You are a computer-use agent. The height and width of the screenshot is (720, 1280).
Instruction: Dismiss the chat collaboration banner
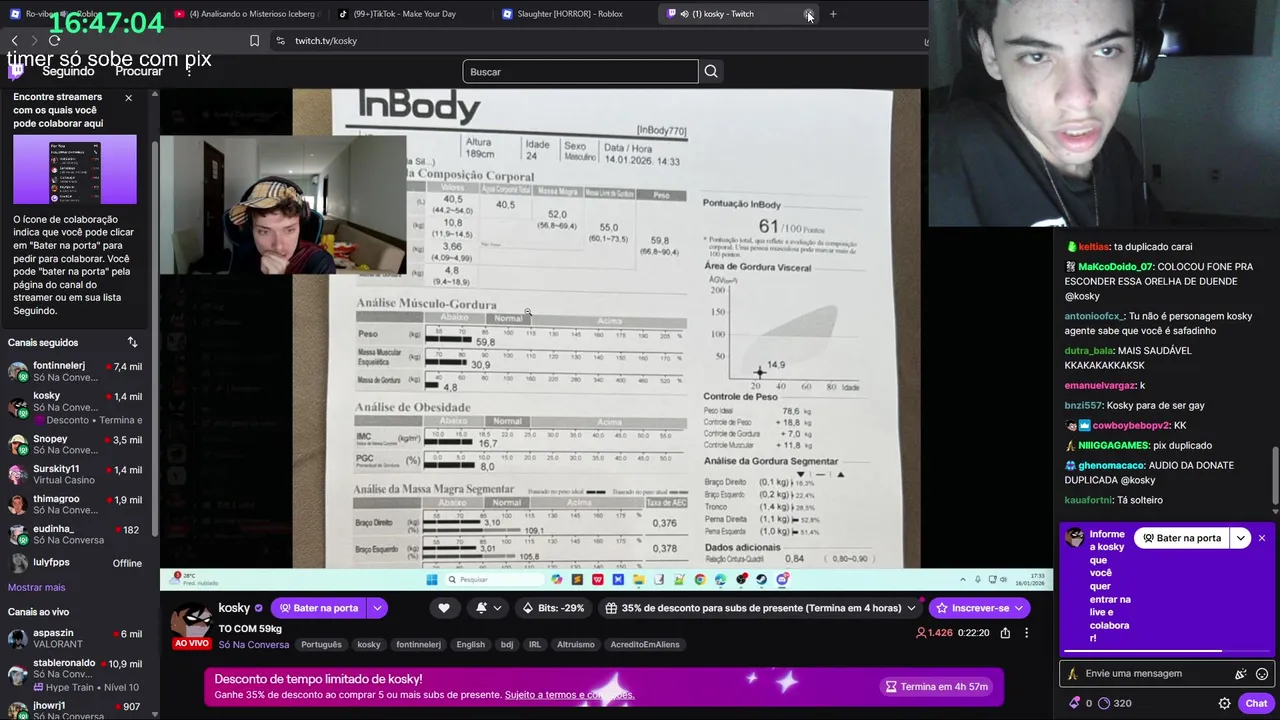[1262, 538]
